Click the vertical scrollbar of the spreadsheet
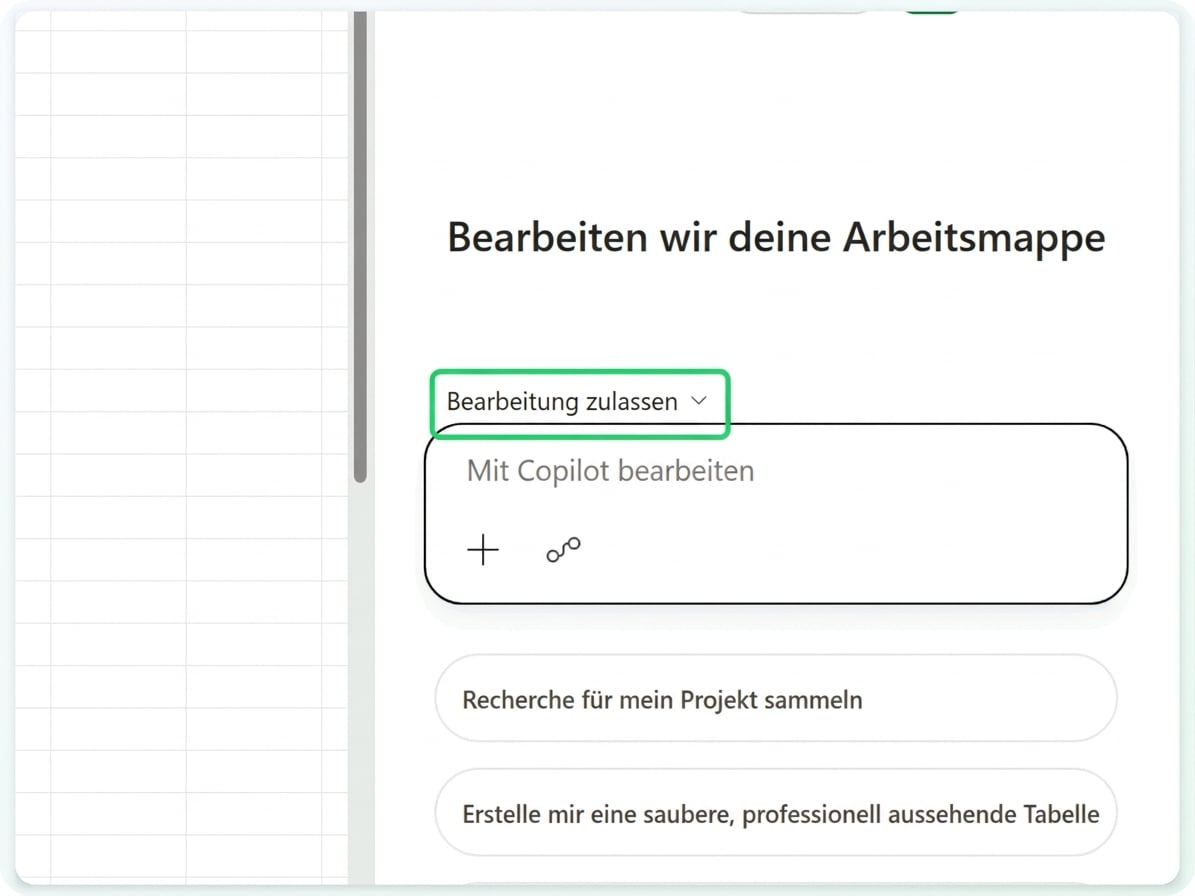Viewport: 1195px width, 896px height. pos(360,248)
